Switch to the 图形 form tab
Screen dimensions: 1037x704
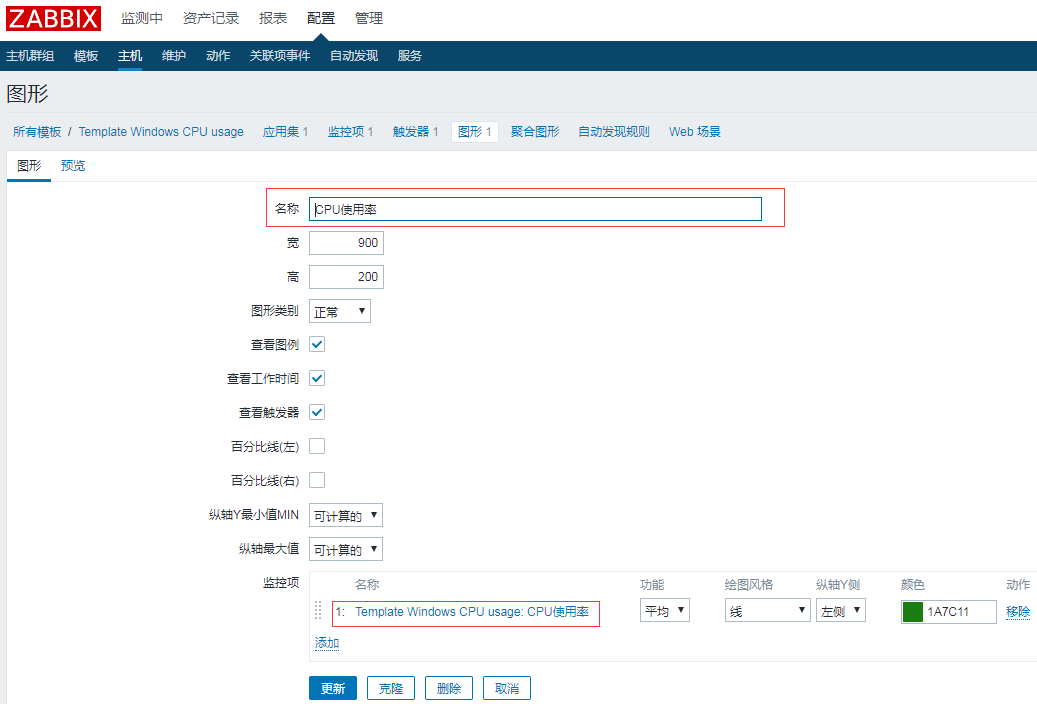coord(29,165)
